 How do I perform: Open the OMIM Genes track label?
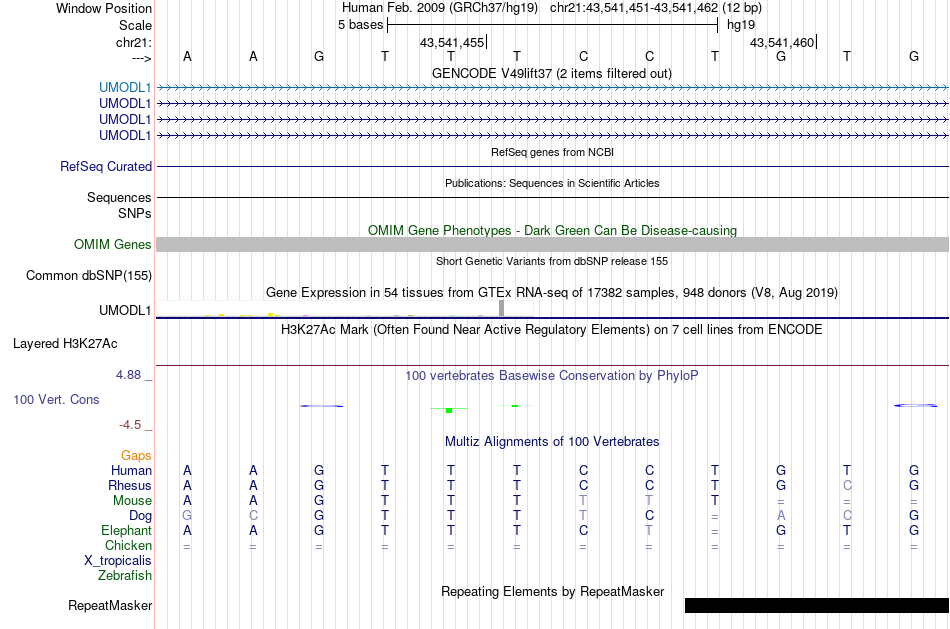click(113, 244)
